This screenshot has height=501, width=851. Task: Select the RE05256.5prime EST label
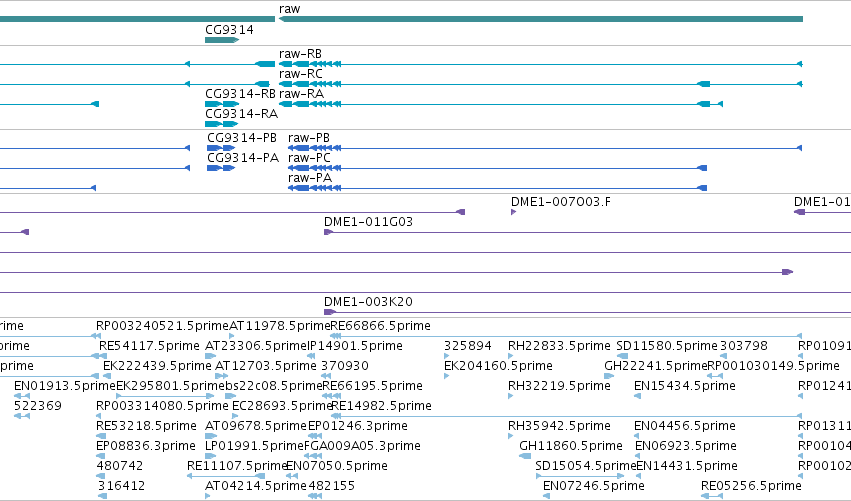pos(751,486)
